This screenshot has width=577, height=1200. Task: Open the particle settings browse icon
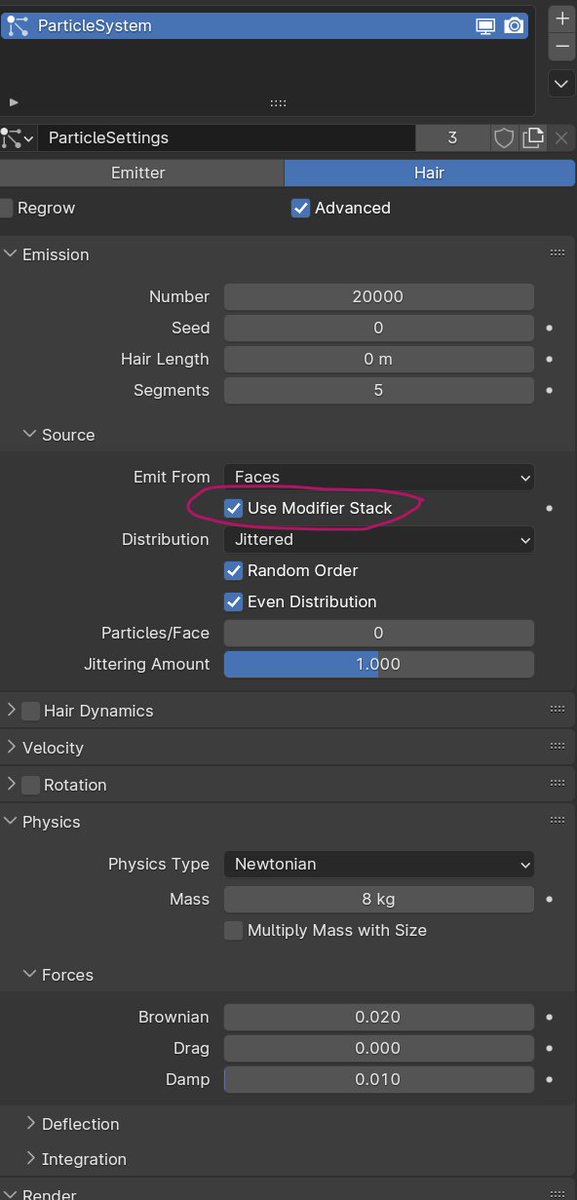(x=18, y=138)
